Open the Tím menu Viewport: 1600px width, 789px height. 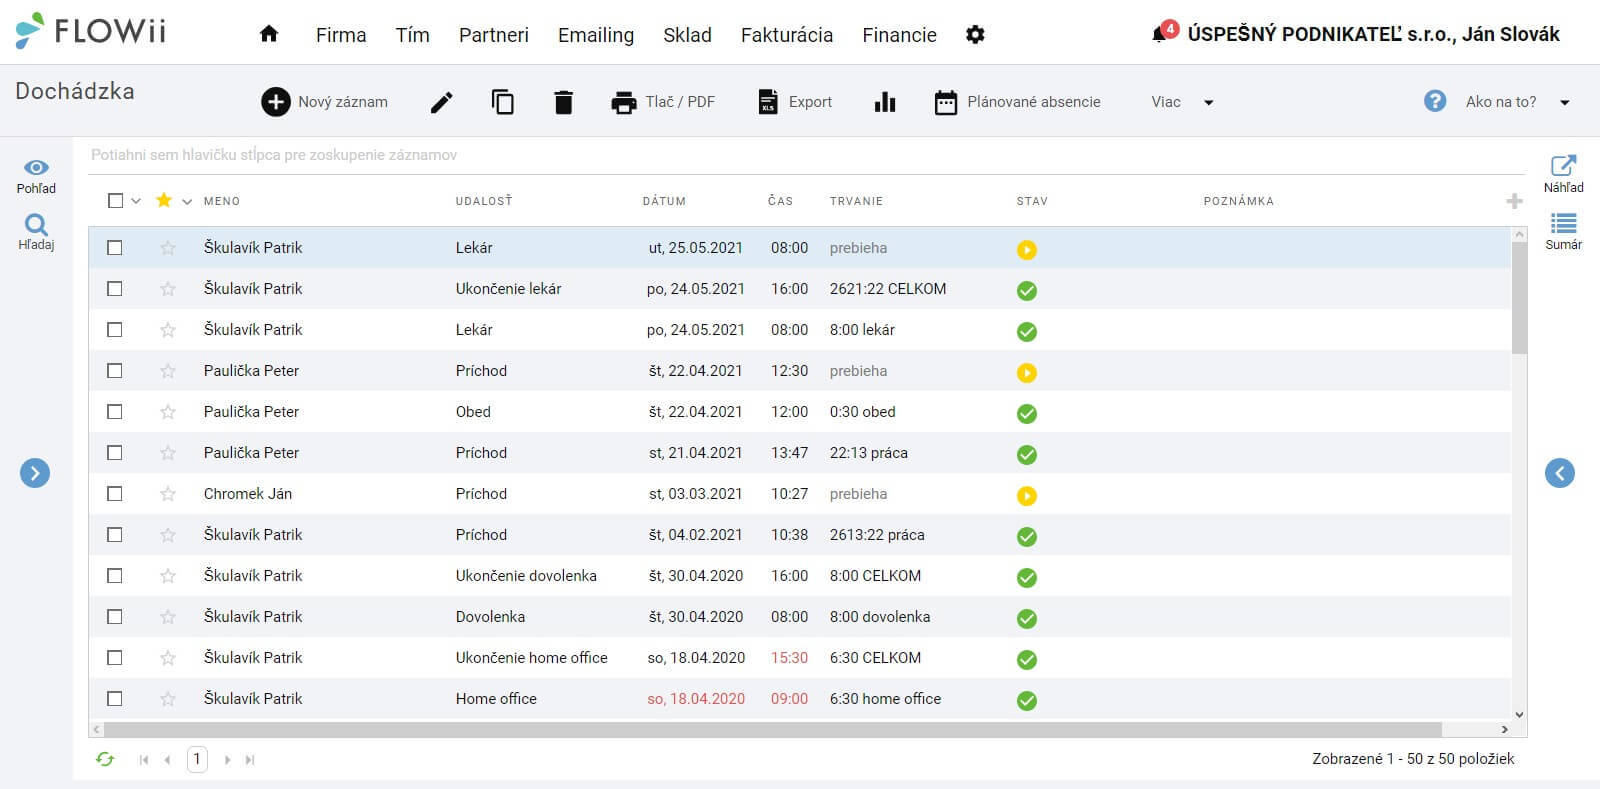412,35
